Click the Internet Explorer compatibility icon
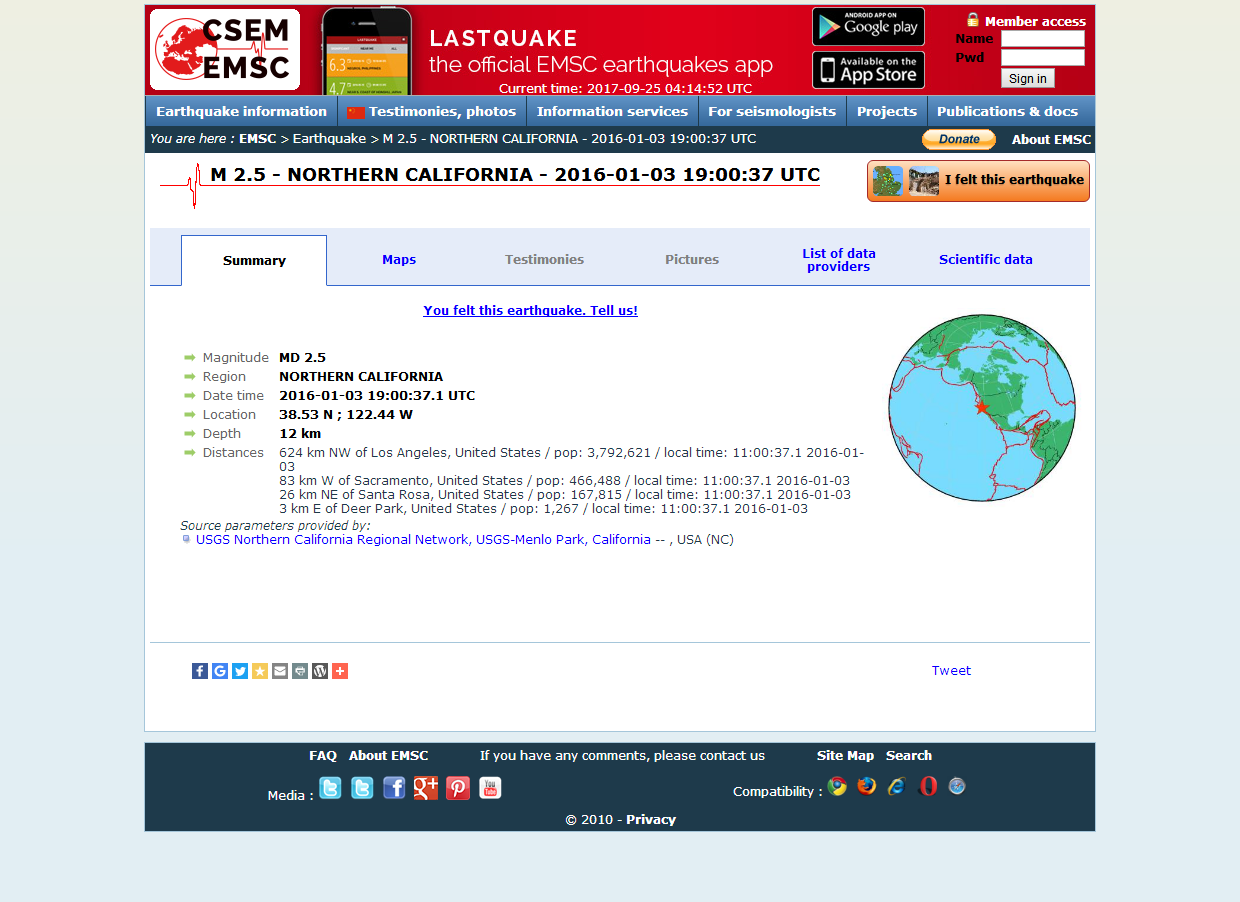 pos(897,786)
